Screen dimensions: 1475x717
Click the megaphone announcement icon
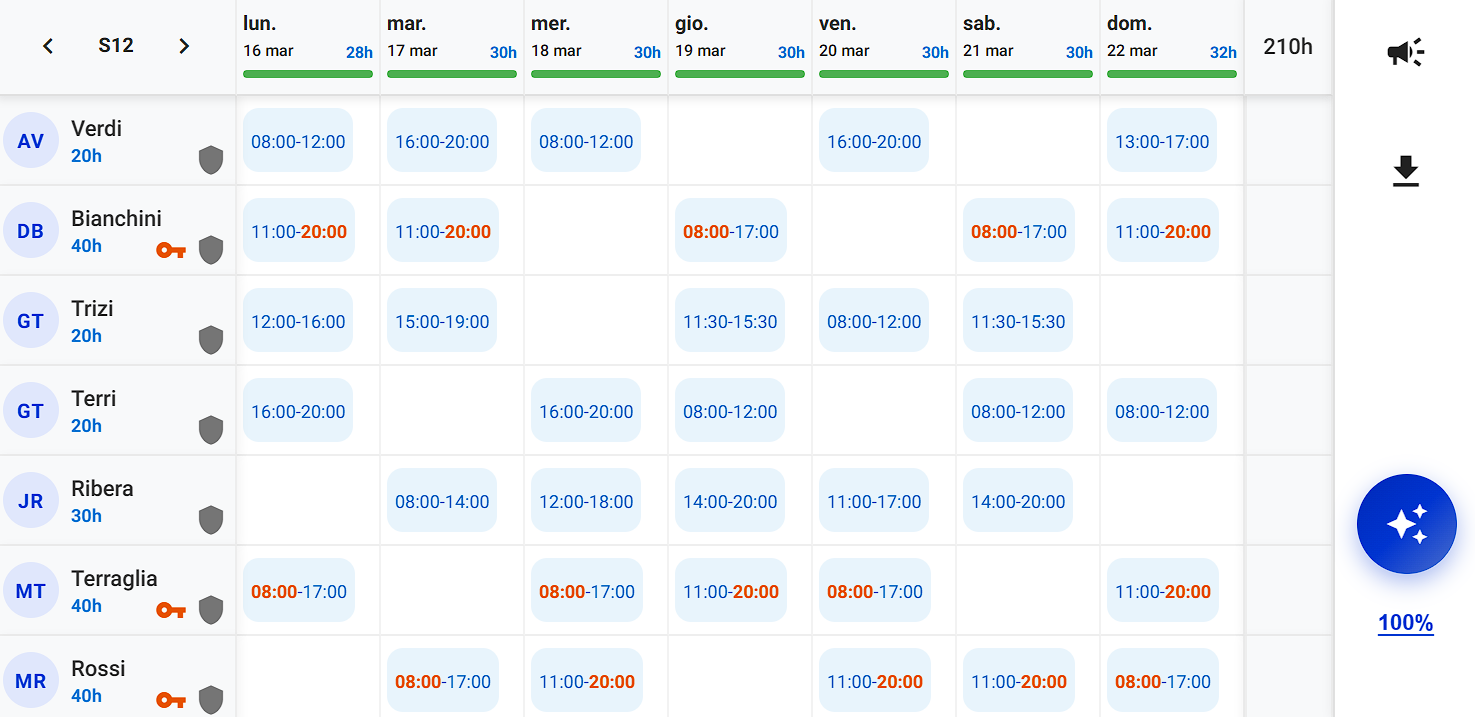click(1405, 53)
